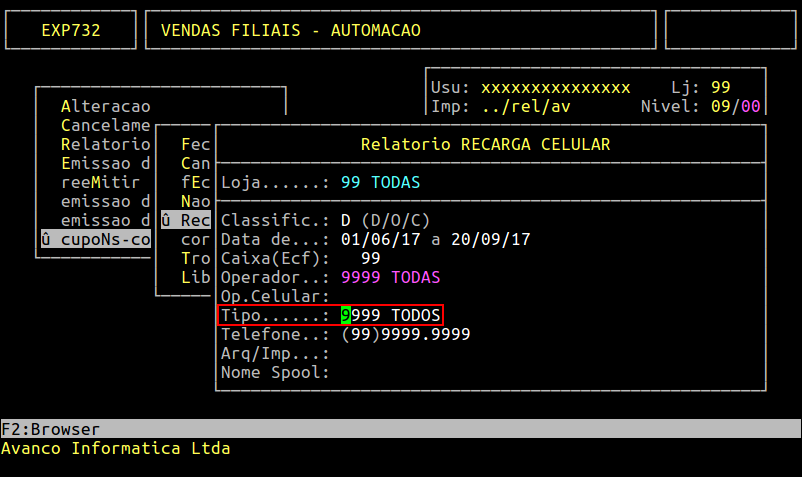Viewport: 802px width, 477px height.
Task: Click the highlighted Rec submenu item
Action: pos(187,220)
